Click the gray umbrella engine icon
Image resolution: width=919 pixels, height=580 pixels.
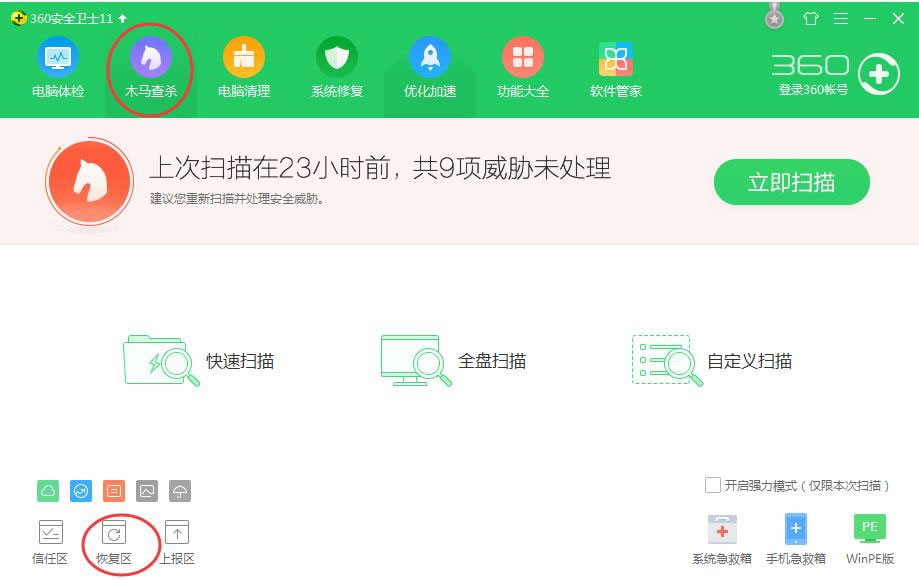(179, 491)
